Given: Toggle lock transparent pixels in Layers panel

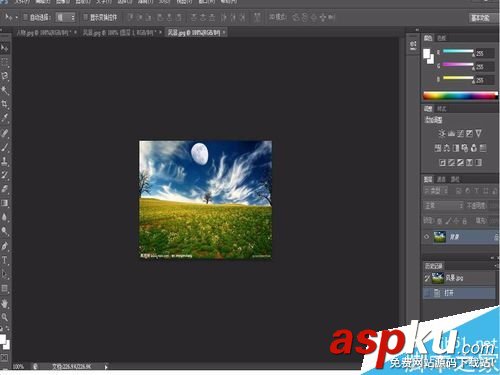Looking at the screenshot, I should click(x=440, y=221).
